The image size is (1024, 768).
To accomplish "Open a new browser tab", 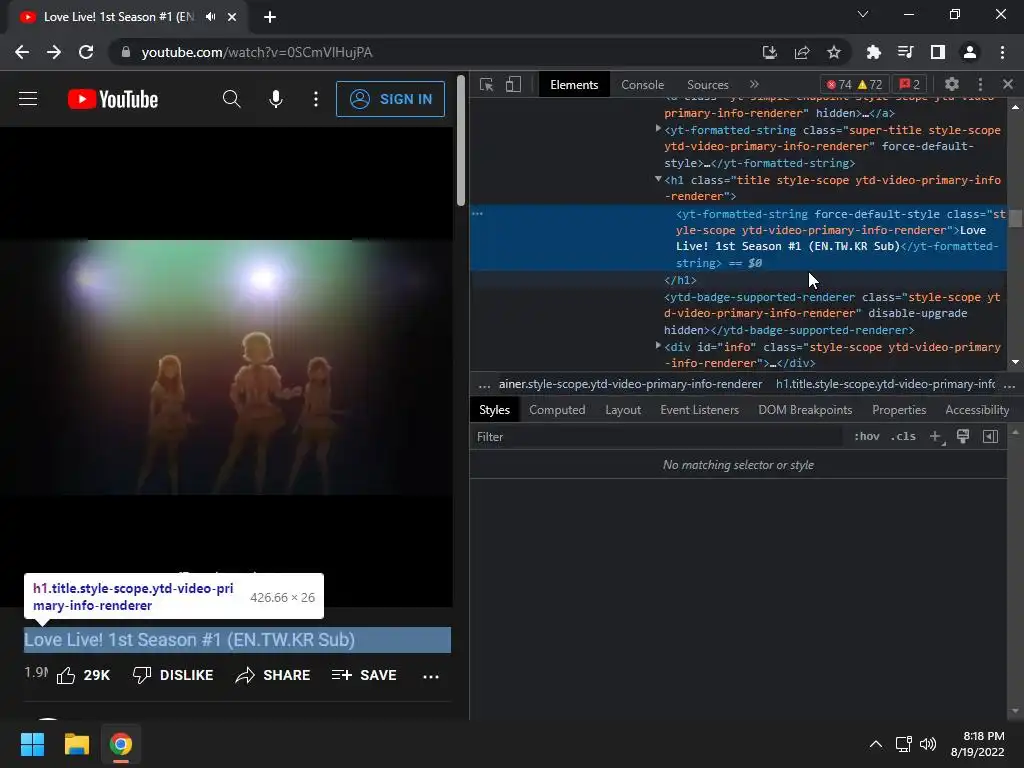I will point(270,17).
